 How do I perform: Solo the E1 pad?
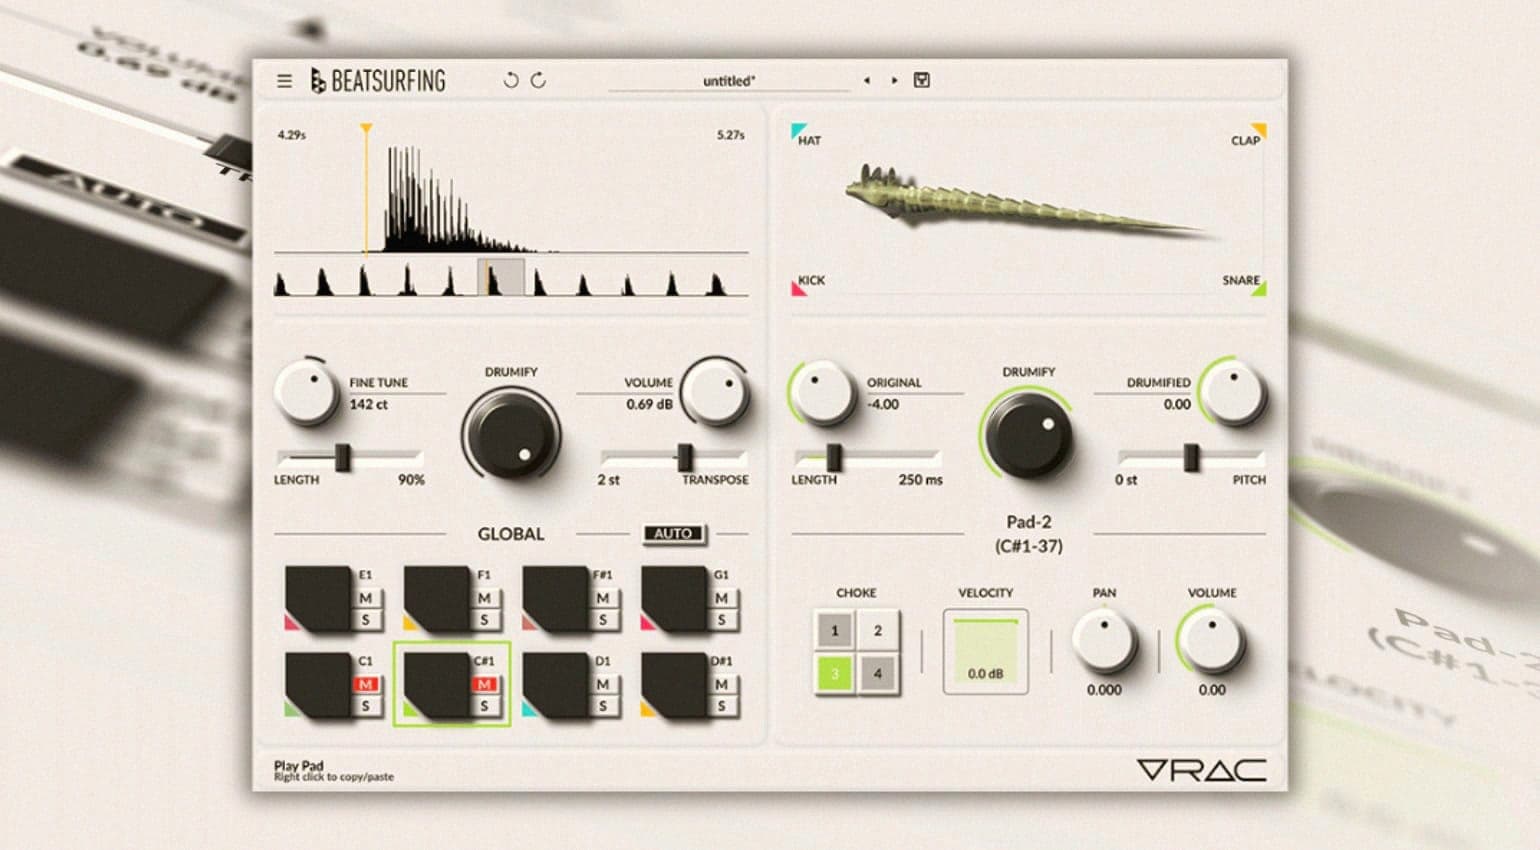click(366, 620)
